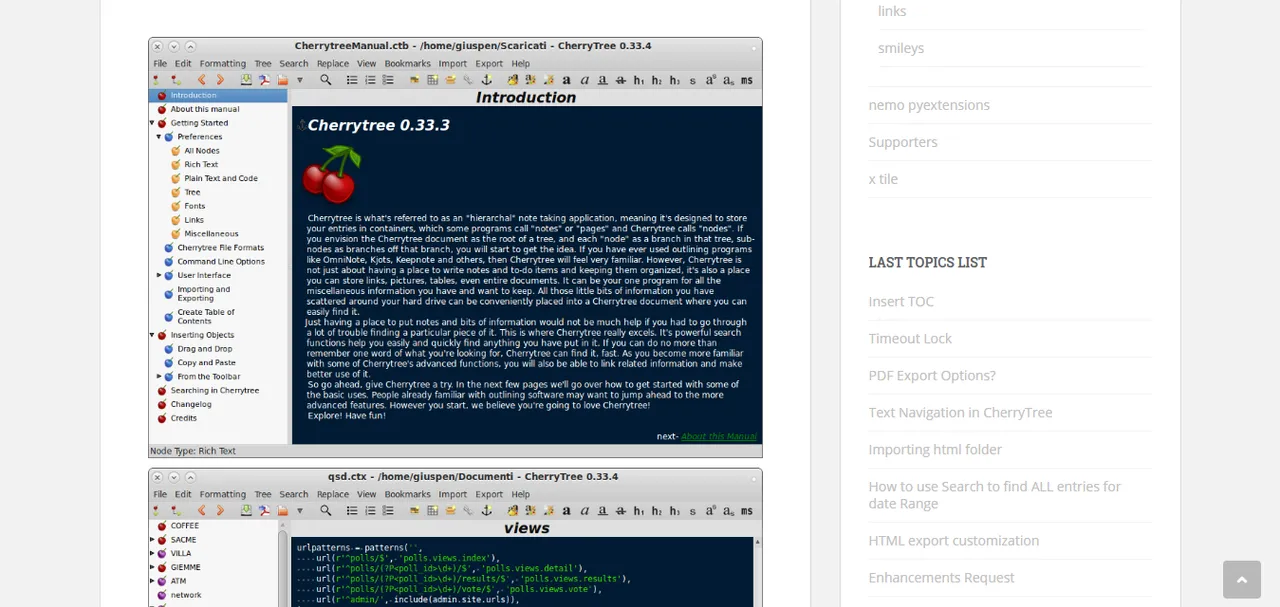This screenshot has height=607, width=1280.
Task: Expand the From the Toolbar node
Action: 158,377
